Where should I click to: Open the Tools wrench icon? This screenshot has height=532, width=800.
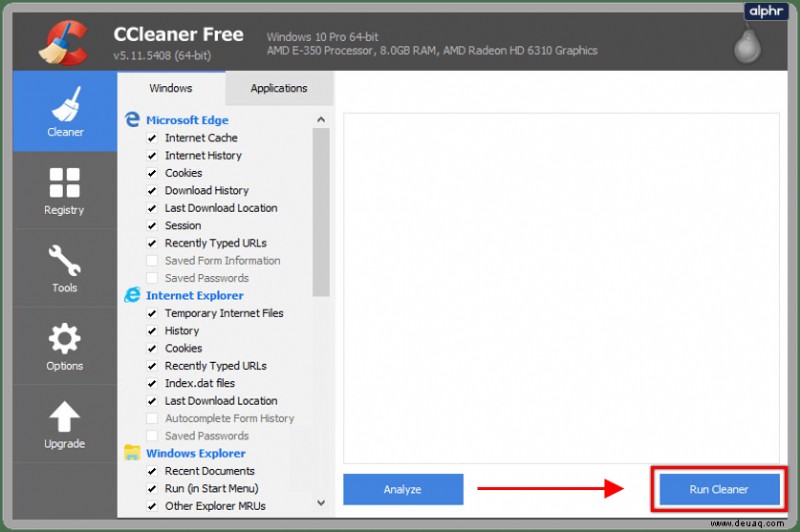tap(64, 260)
